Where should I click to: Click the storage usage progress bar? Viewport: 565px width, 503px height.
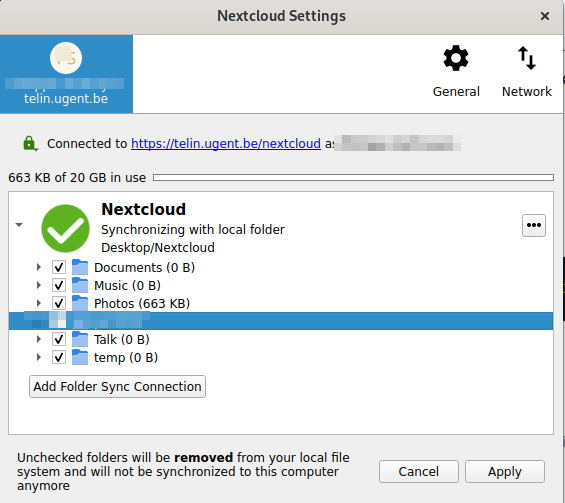(x=353, y=178)
